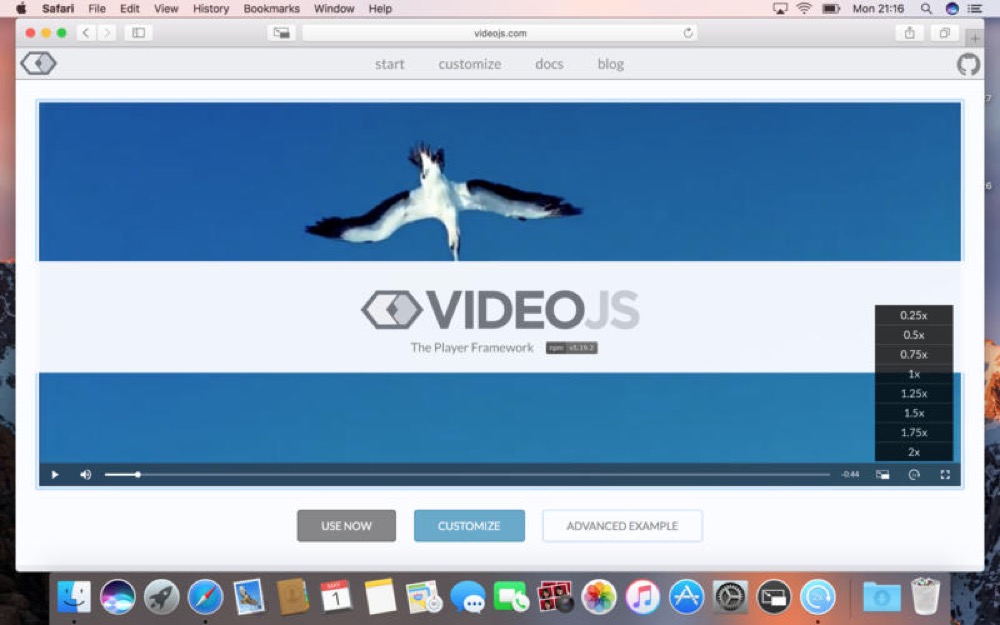Open the GitHub icon link
Image resolution: width=1000 pixels, height=625 pixels.
point(968,64)
